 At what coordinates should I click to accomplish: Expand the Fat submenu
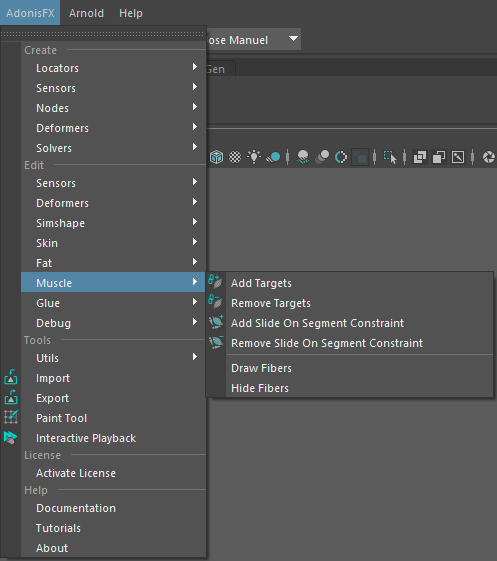(x=113, y=263)
